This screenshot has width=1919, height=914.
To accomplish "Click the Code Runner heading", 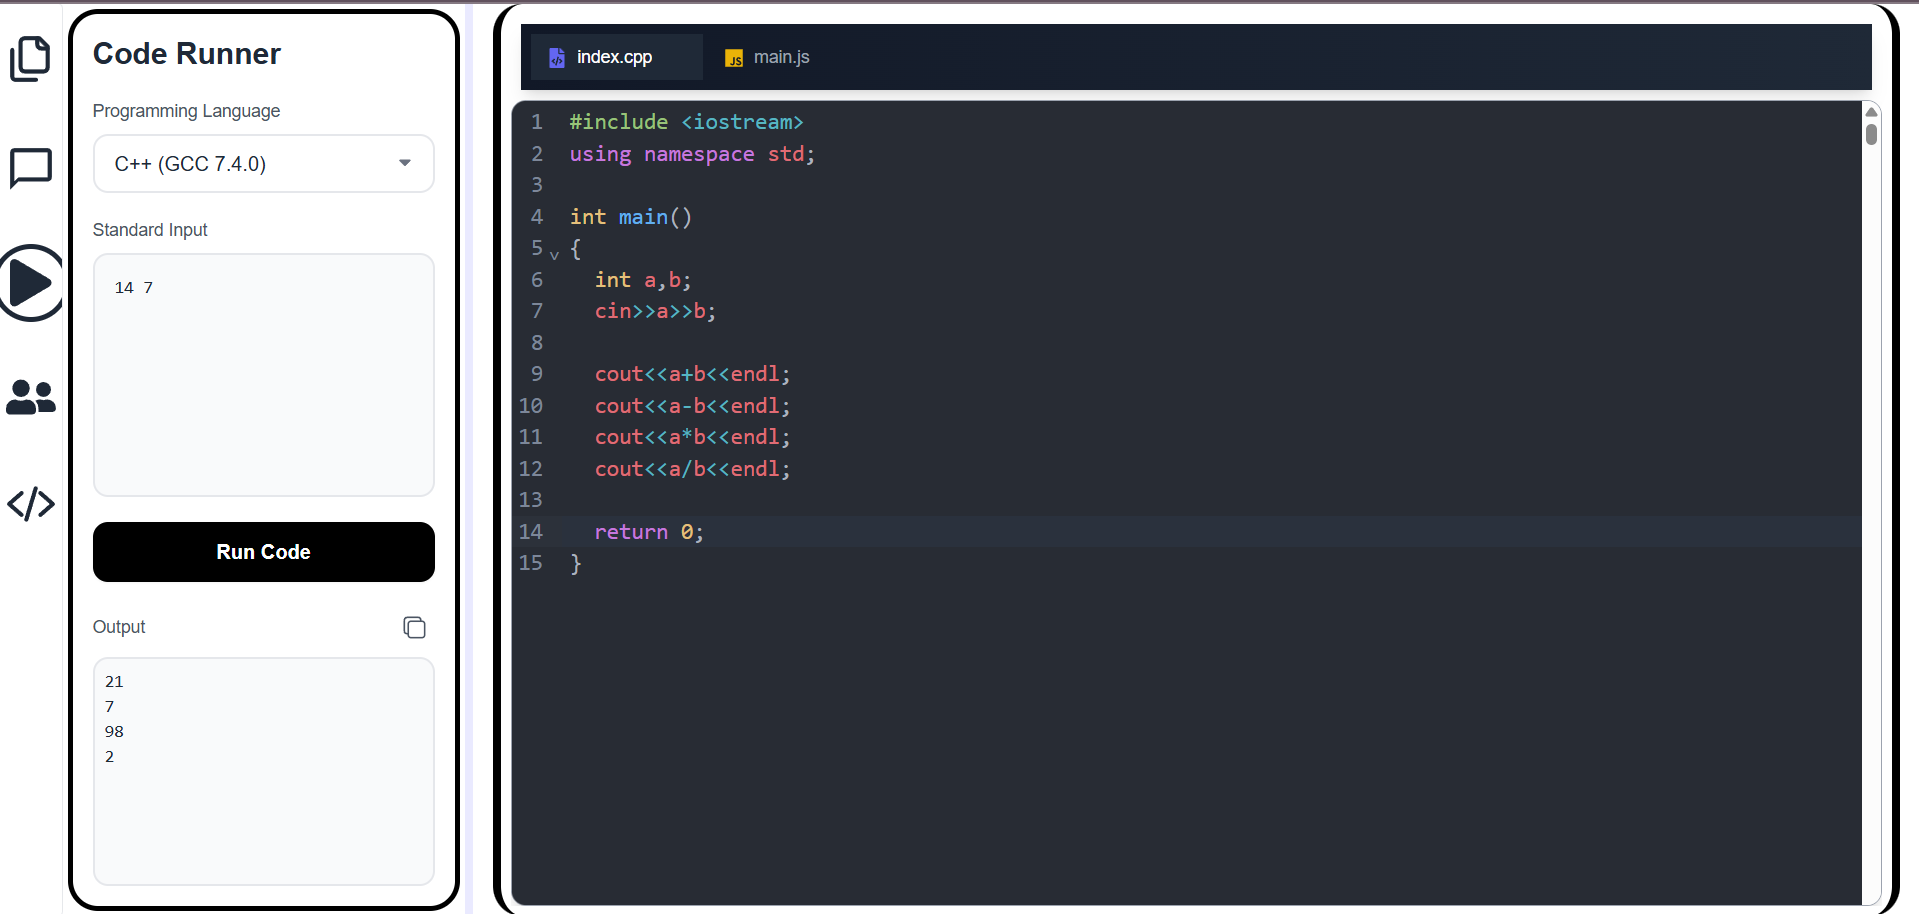I will coord(186,54).
